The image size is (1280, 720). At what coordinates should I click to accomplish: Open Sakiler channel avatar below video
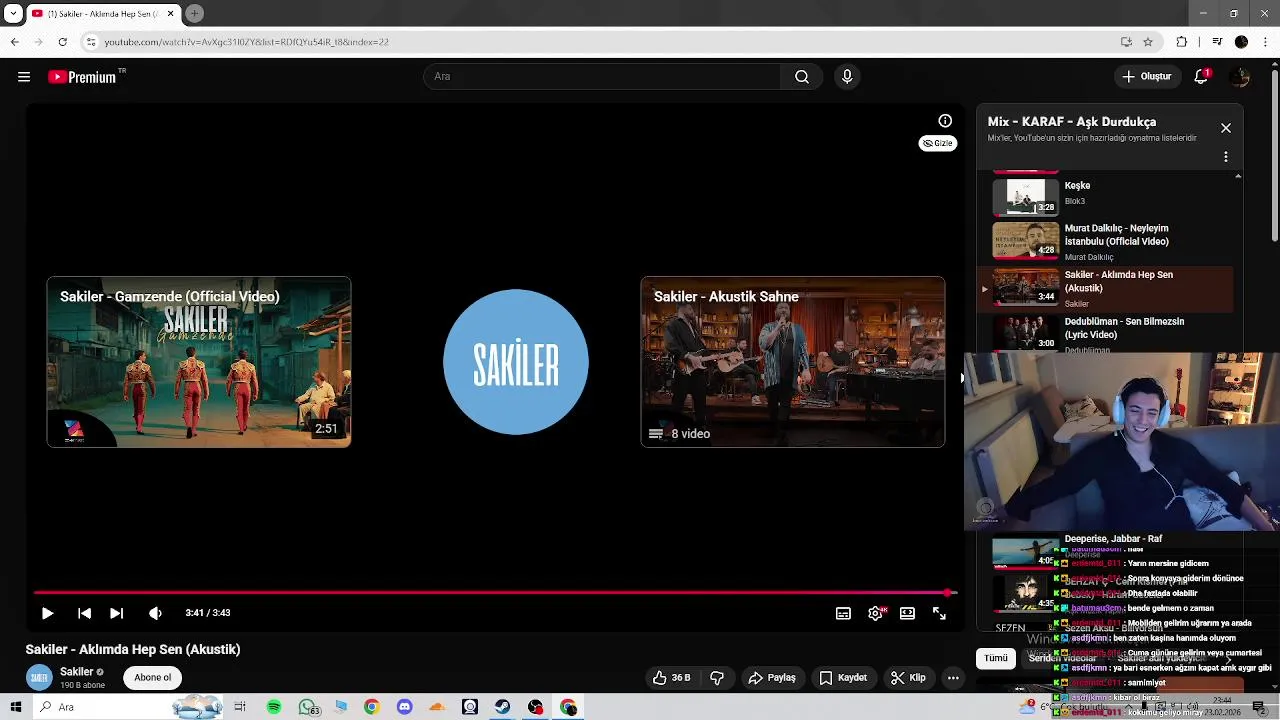(39, 677)
